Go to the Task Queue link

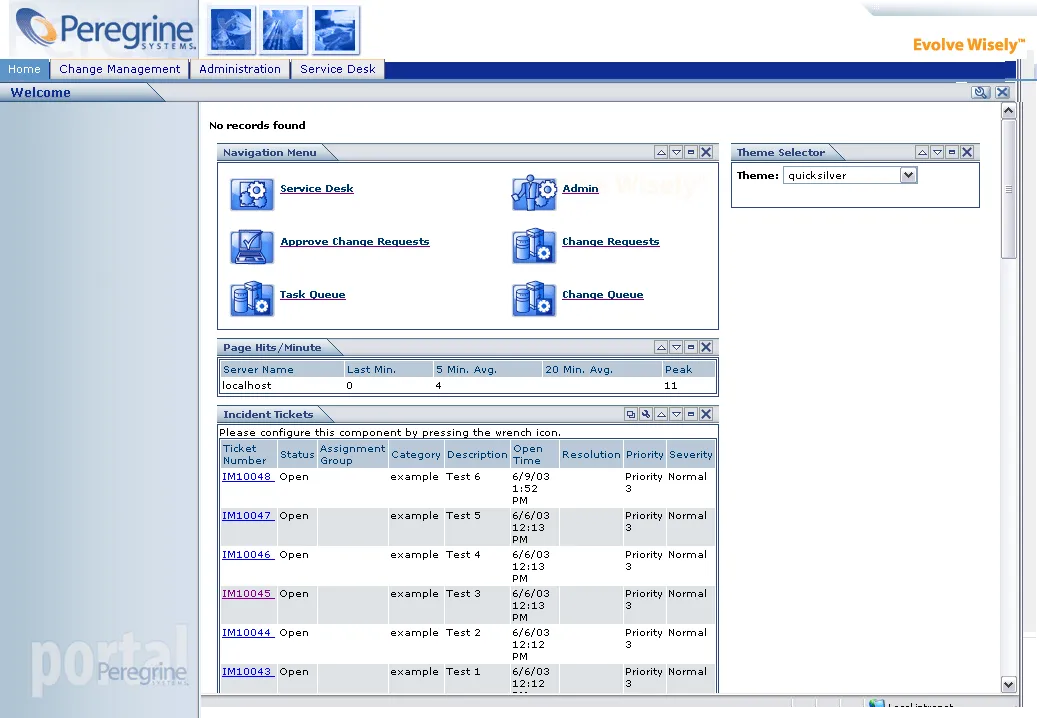pos(312,294)
